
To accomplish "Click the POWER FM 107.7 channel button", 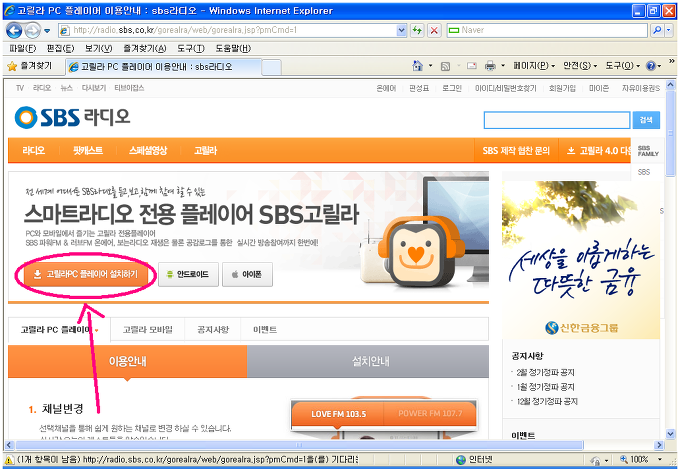I will tap(430, 413).
